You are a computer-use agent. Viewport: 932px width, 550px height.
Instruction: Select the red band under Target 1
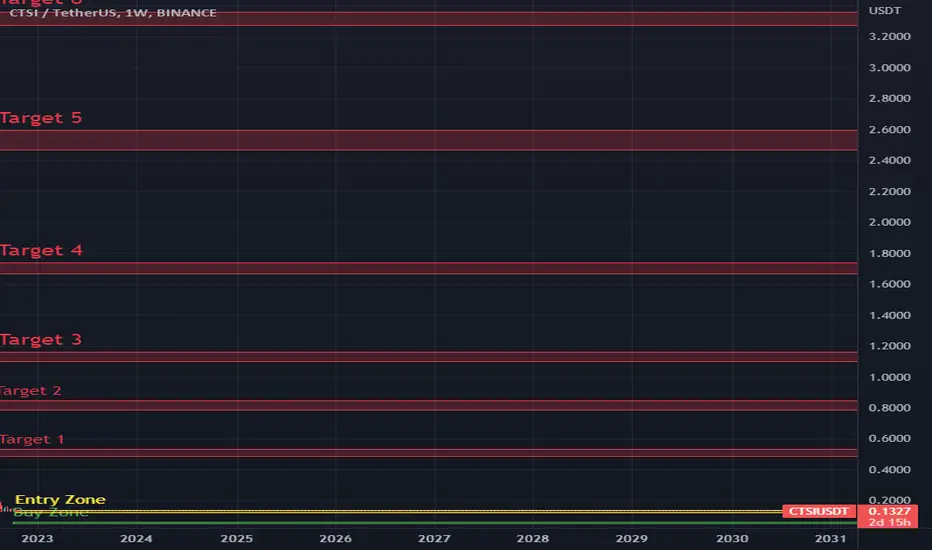coord(429,453)
